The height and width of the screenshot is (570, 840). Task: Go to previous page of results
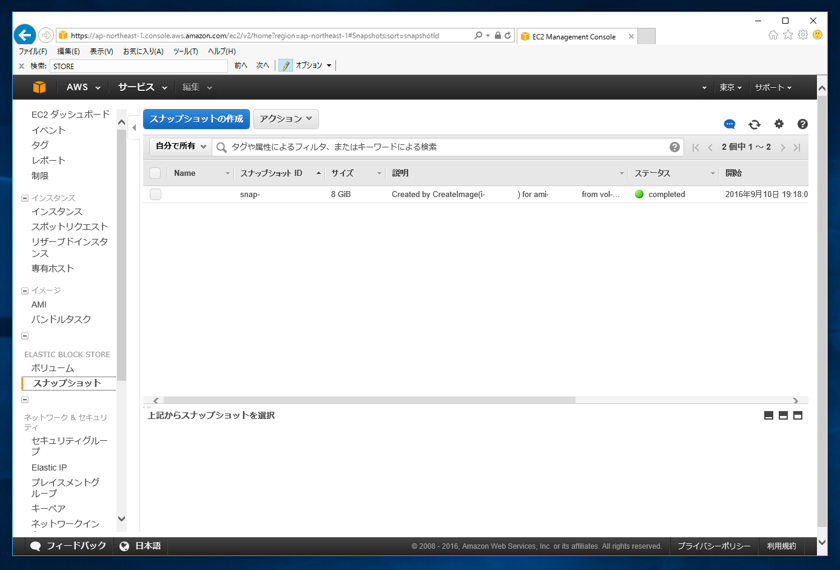[710, 147]
